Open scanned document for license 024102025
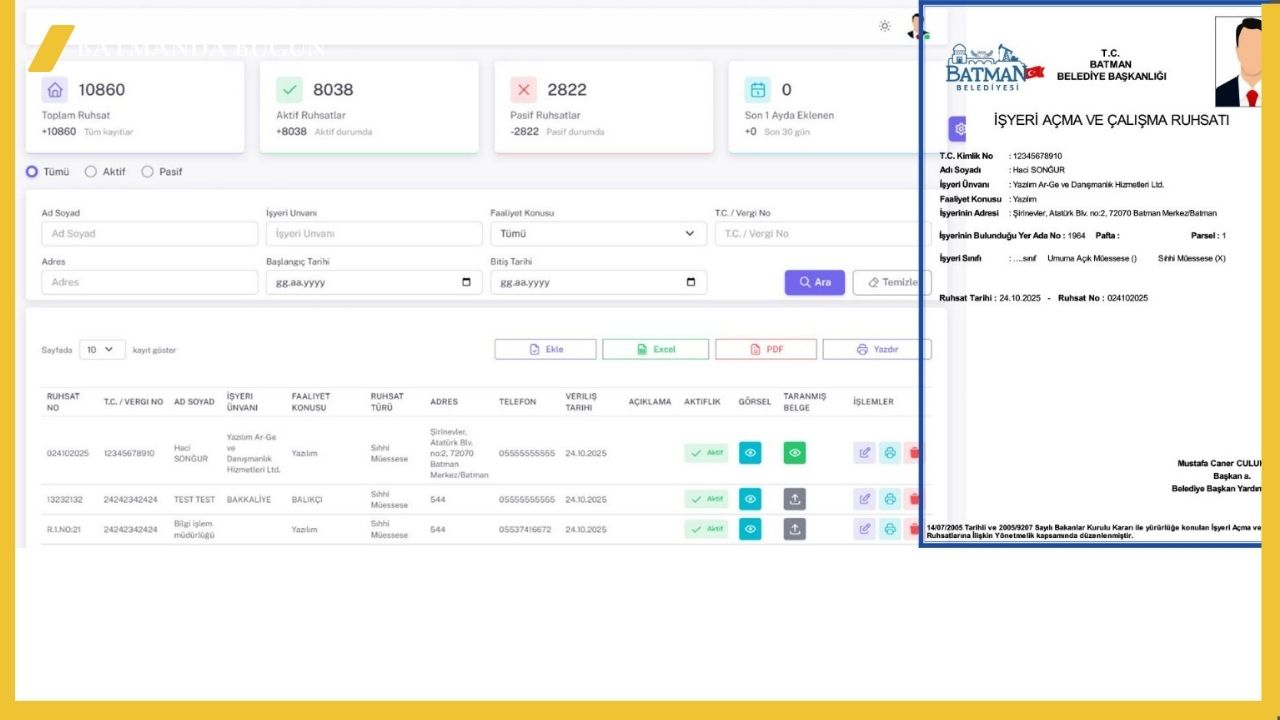The height and width of the screenshot is (720, 1280). coord(794,453)
